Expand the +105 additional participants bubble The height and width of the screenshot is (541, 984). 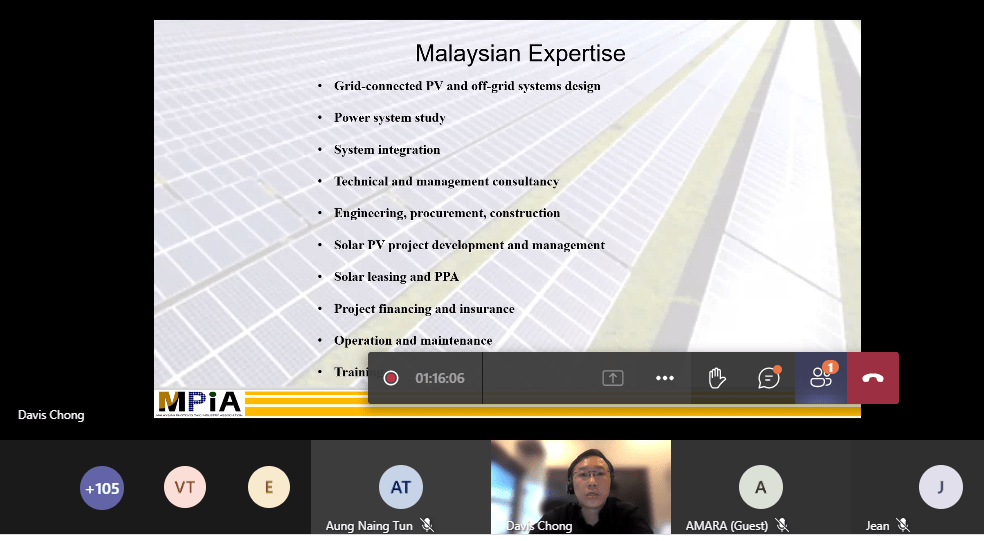click(x=102, y=488)
